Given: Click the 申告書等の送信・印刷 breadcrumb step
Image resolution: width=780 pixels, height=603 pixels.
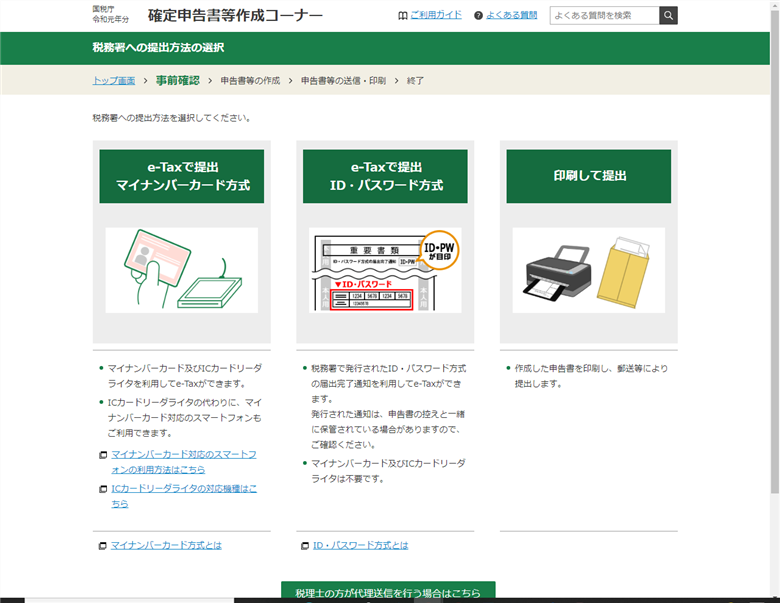Looking at the screenshot, I should point(343,81).
